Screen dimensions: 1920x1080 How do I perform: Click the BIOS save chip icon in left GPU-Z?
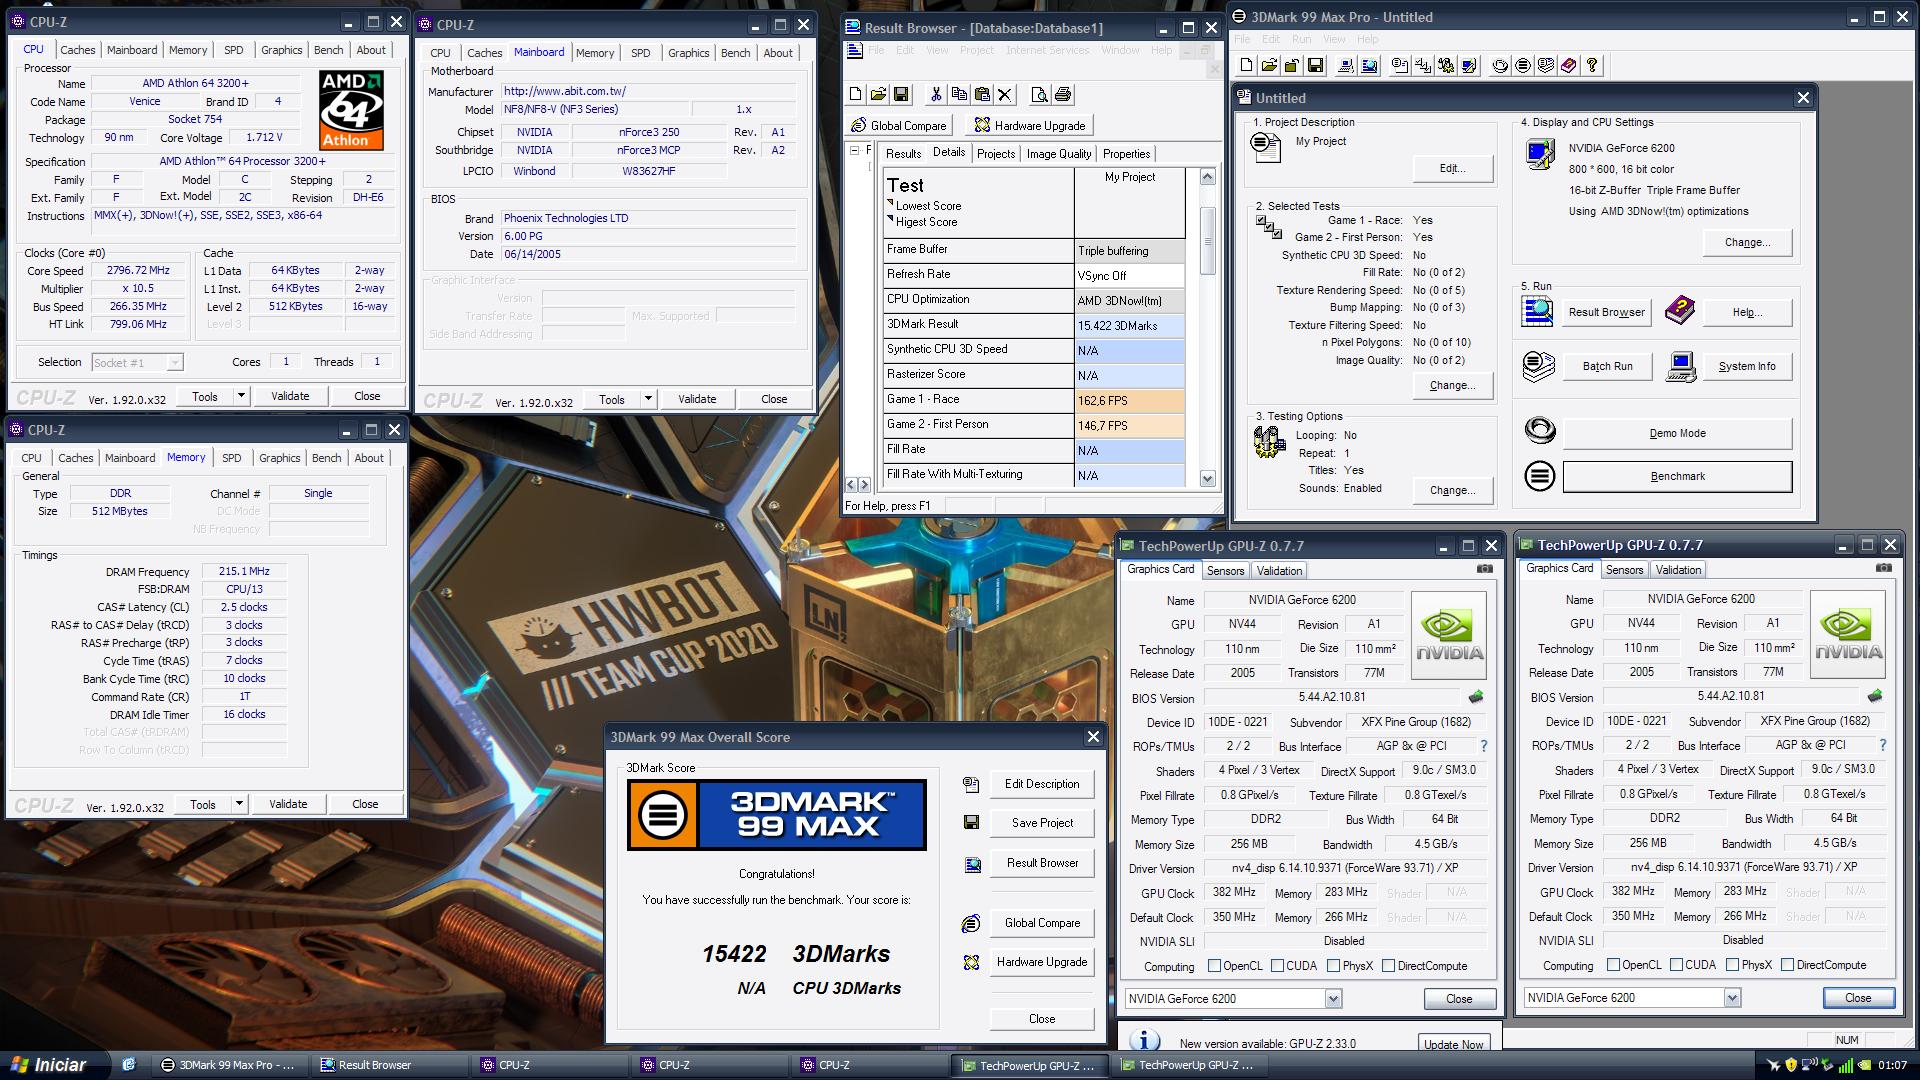click(1475, 697)
